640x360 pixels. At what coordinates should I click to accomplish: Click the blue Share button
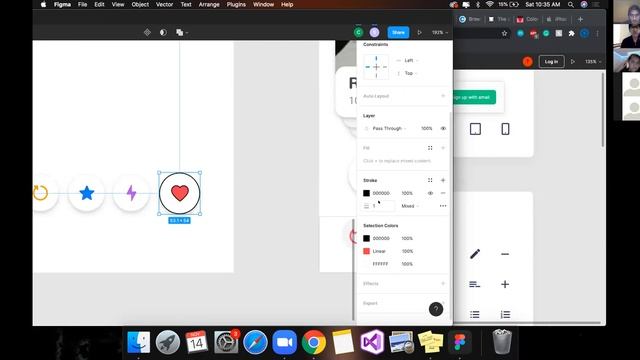click(398, 32)
